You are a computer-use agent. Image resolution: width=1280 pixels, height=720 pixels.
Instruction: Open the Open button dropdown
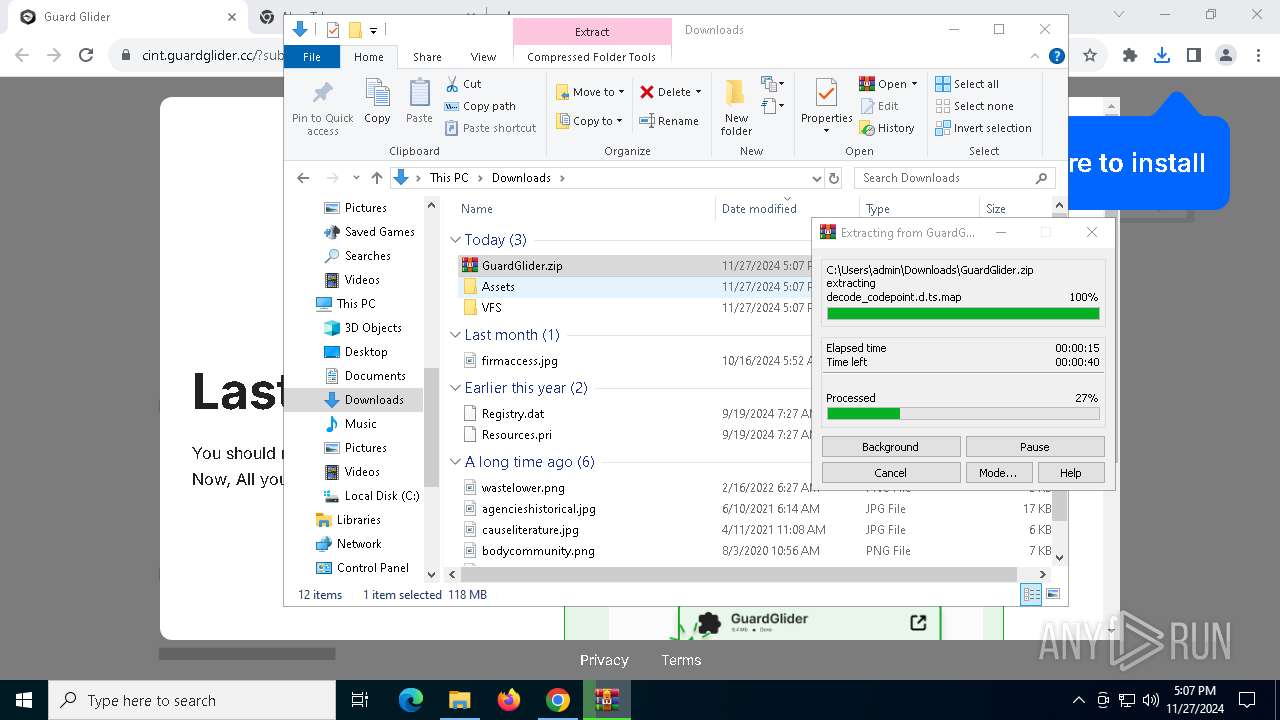click(x=914, y=84)
